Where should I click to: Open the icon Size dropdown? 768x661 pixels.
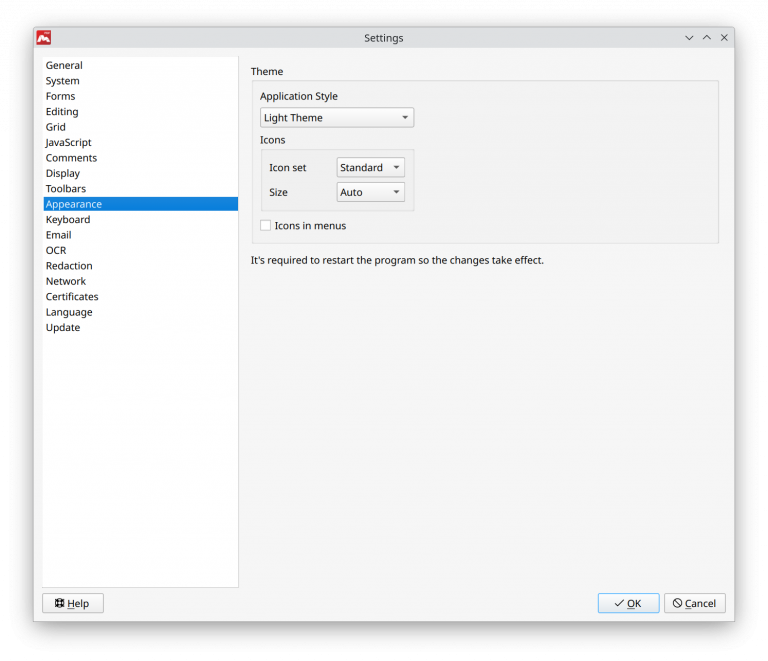pyautogui.click(x=370, y=192)
